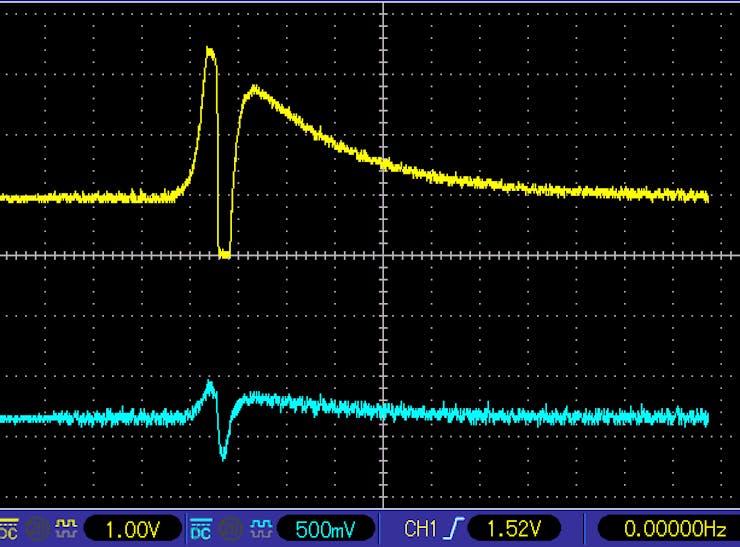Screen dimensions: 740x547
Task: Click the yellow channel DC coupling icon
Action: click(9, 530)
